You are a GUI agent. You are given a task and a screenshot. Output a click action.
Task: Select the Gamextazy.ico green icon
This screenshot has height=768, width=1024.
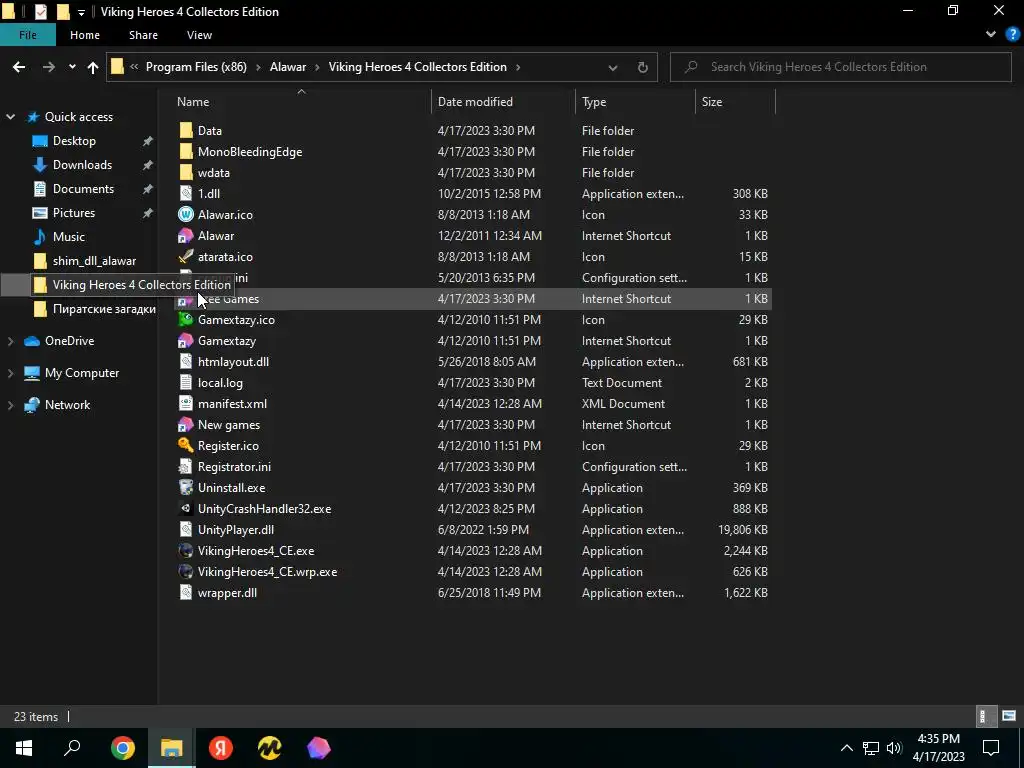tap(186, 319)
